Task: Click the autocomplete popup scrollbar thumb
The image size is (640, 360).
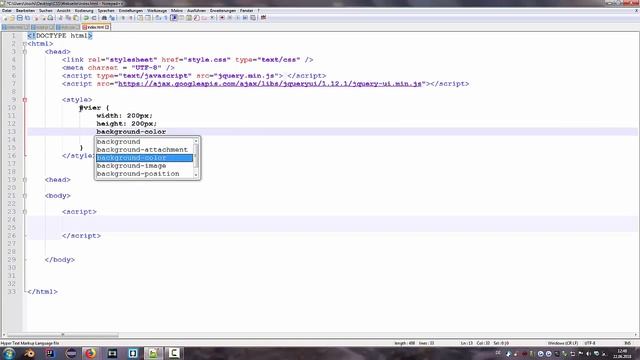Action: coord(196,156)
